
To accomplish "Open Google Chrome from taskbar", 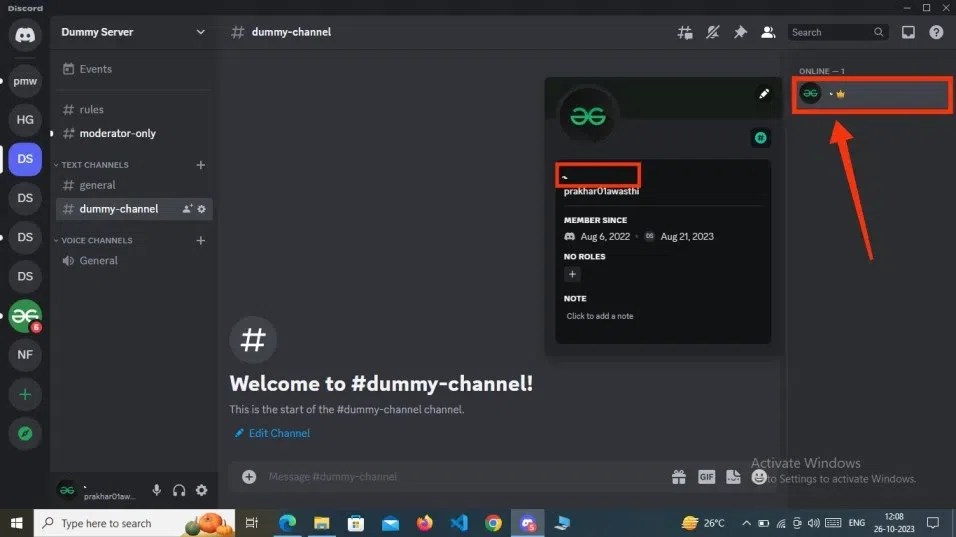I will (493, 523).
